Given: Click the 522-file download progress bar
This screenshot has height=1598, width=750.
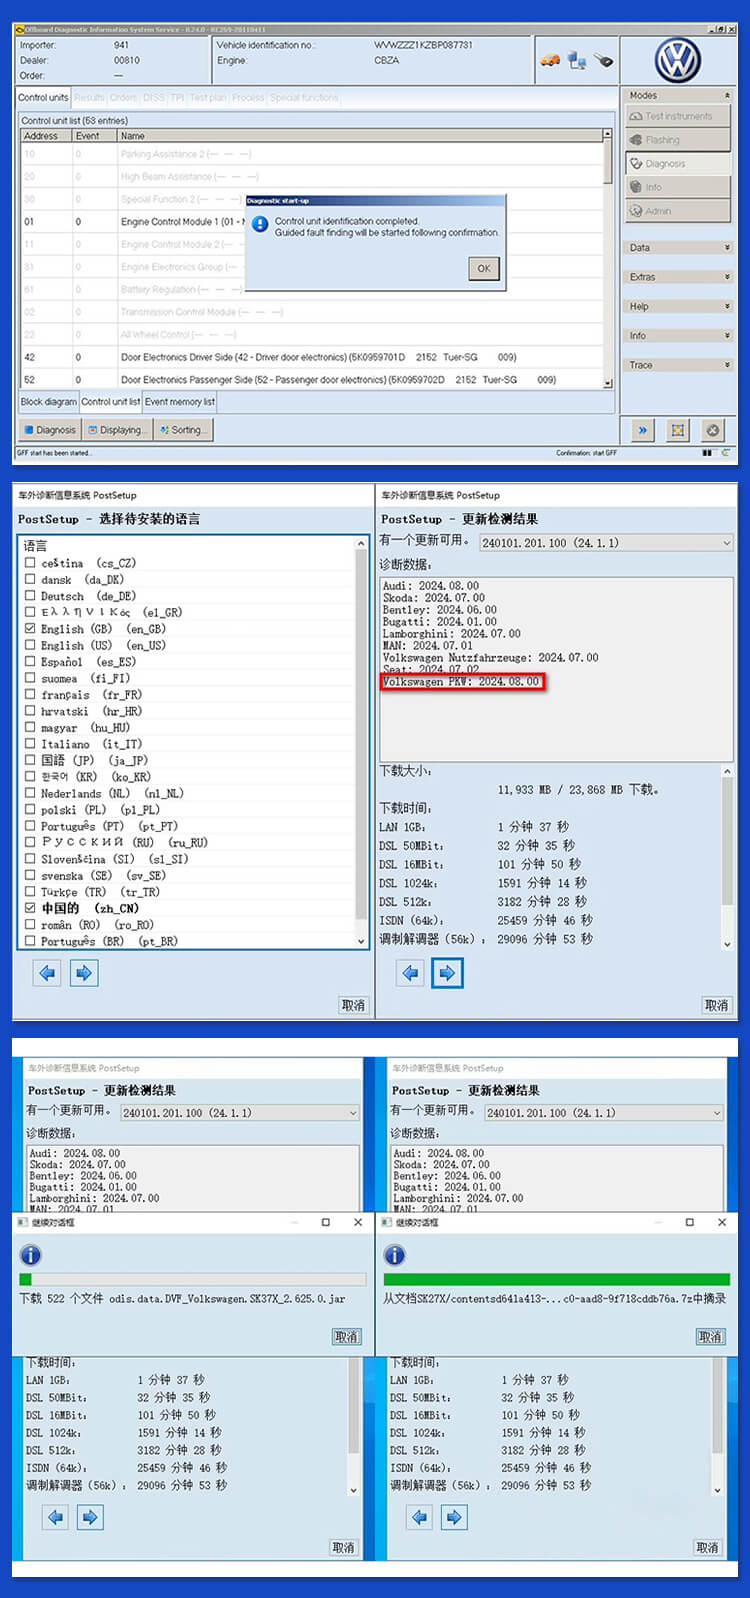Looking at the screenshot, I should [193, 1279].
